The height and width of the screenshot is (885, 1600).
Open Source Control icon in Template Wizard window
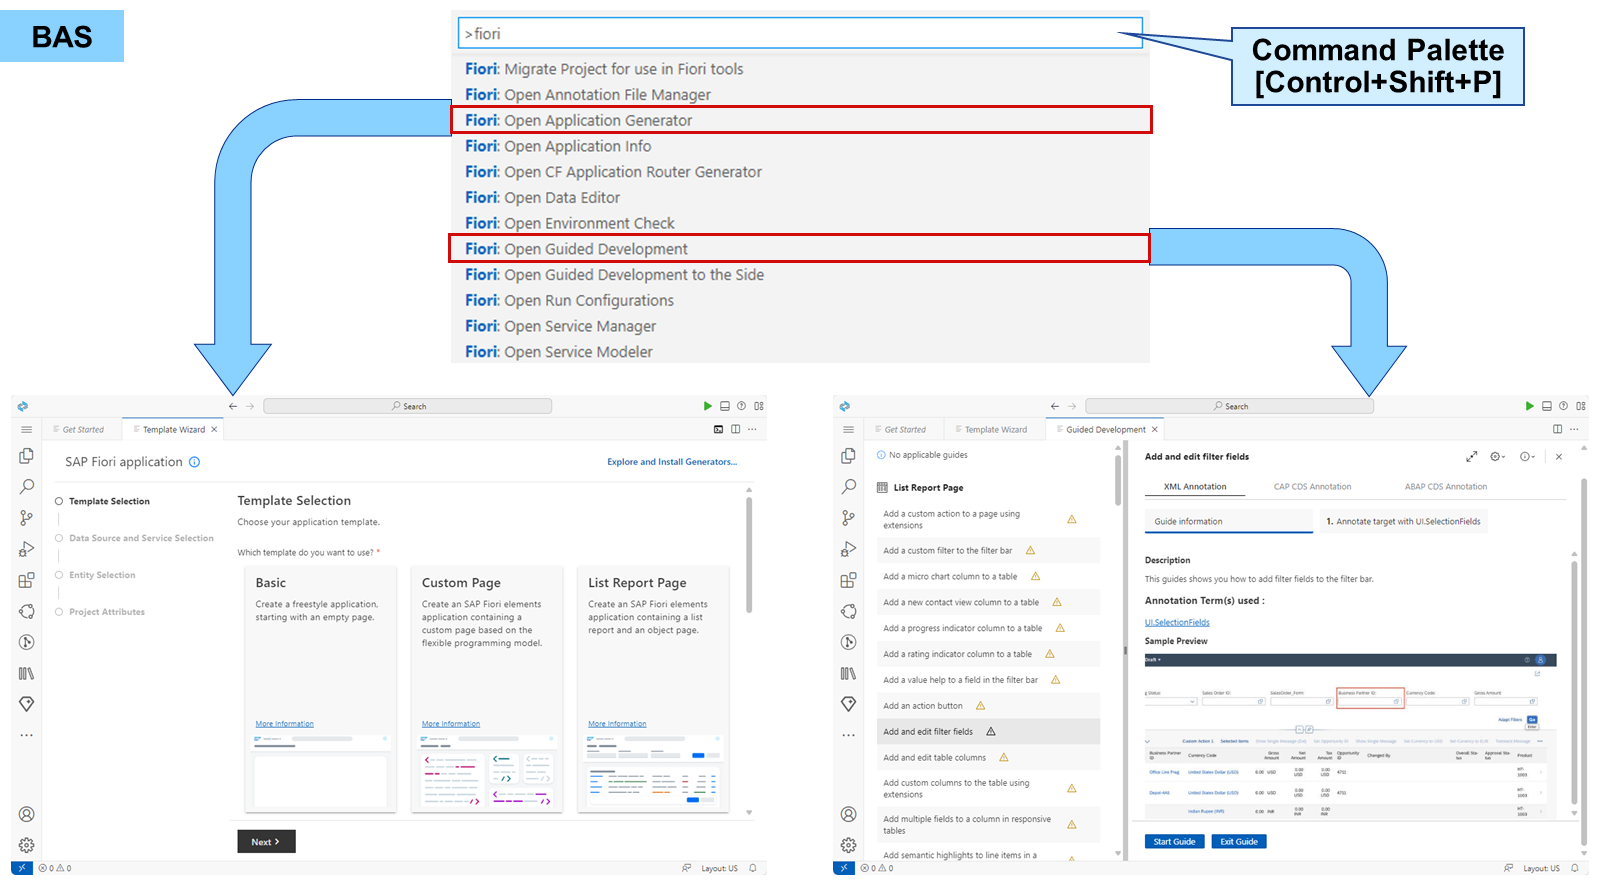(x=27, y=517)
